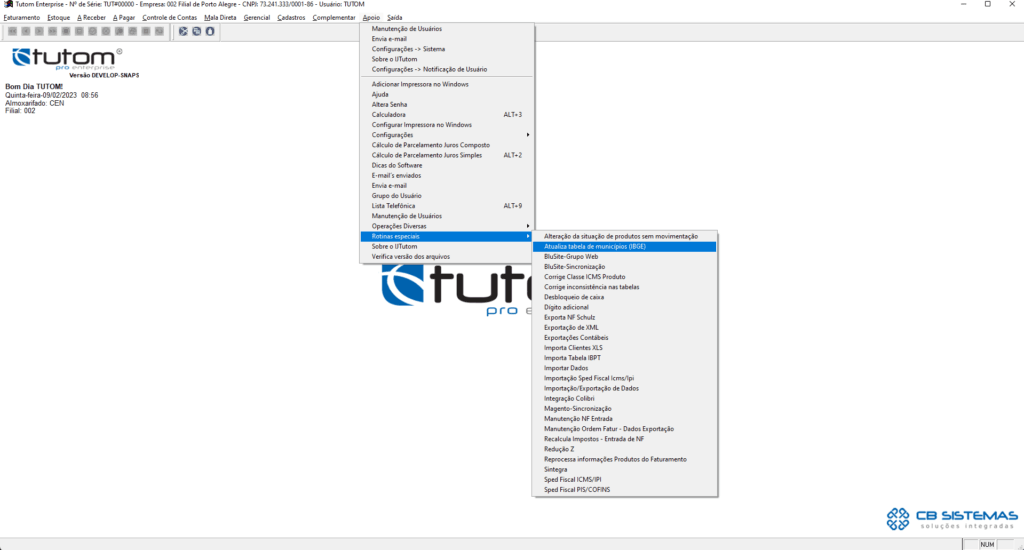Viewport: 1024px width, 550px height.
Task: Click the grayed-out last record toolbar icon
Action: [x=52, y=31]
